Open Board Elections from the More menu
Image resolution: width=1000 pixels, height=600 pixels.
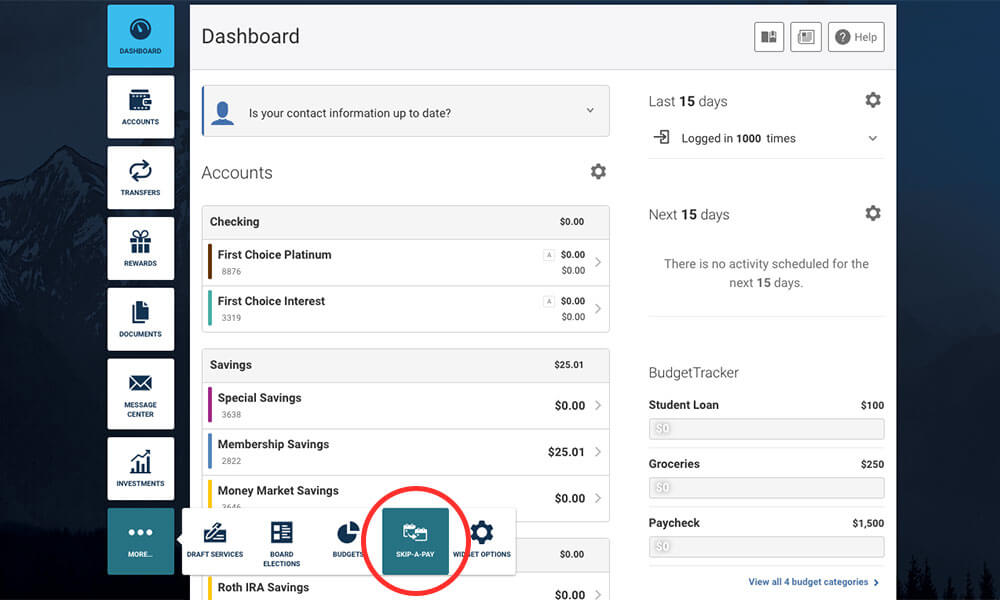281,544
